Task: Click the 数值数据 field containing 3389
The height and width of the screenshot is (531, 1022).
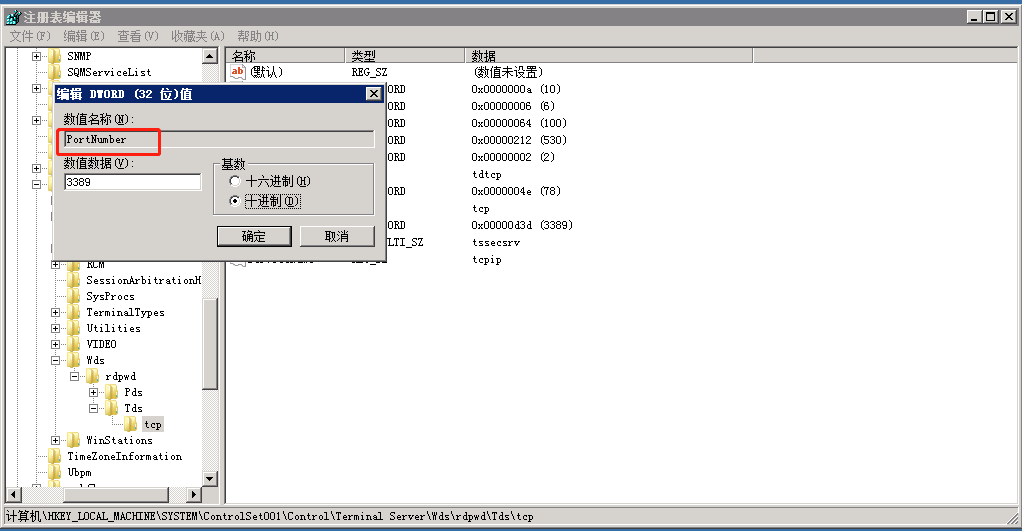Action: [132, 182]
